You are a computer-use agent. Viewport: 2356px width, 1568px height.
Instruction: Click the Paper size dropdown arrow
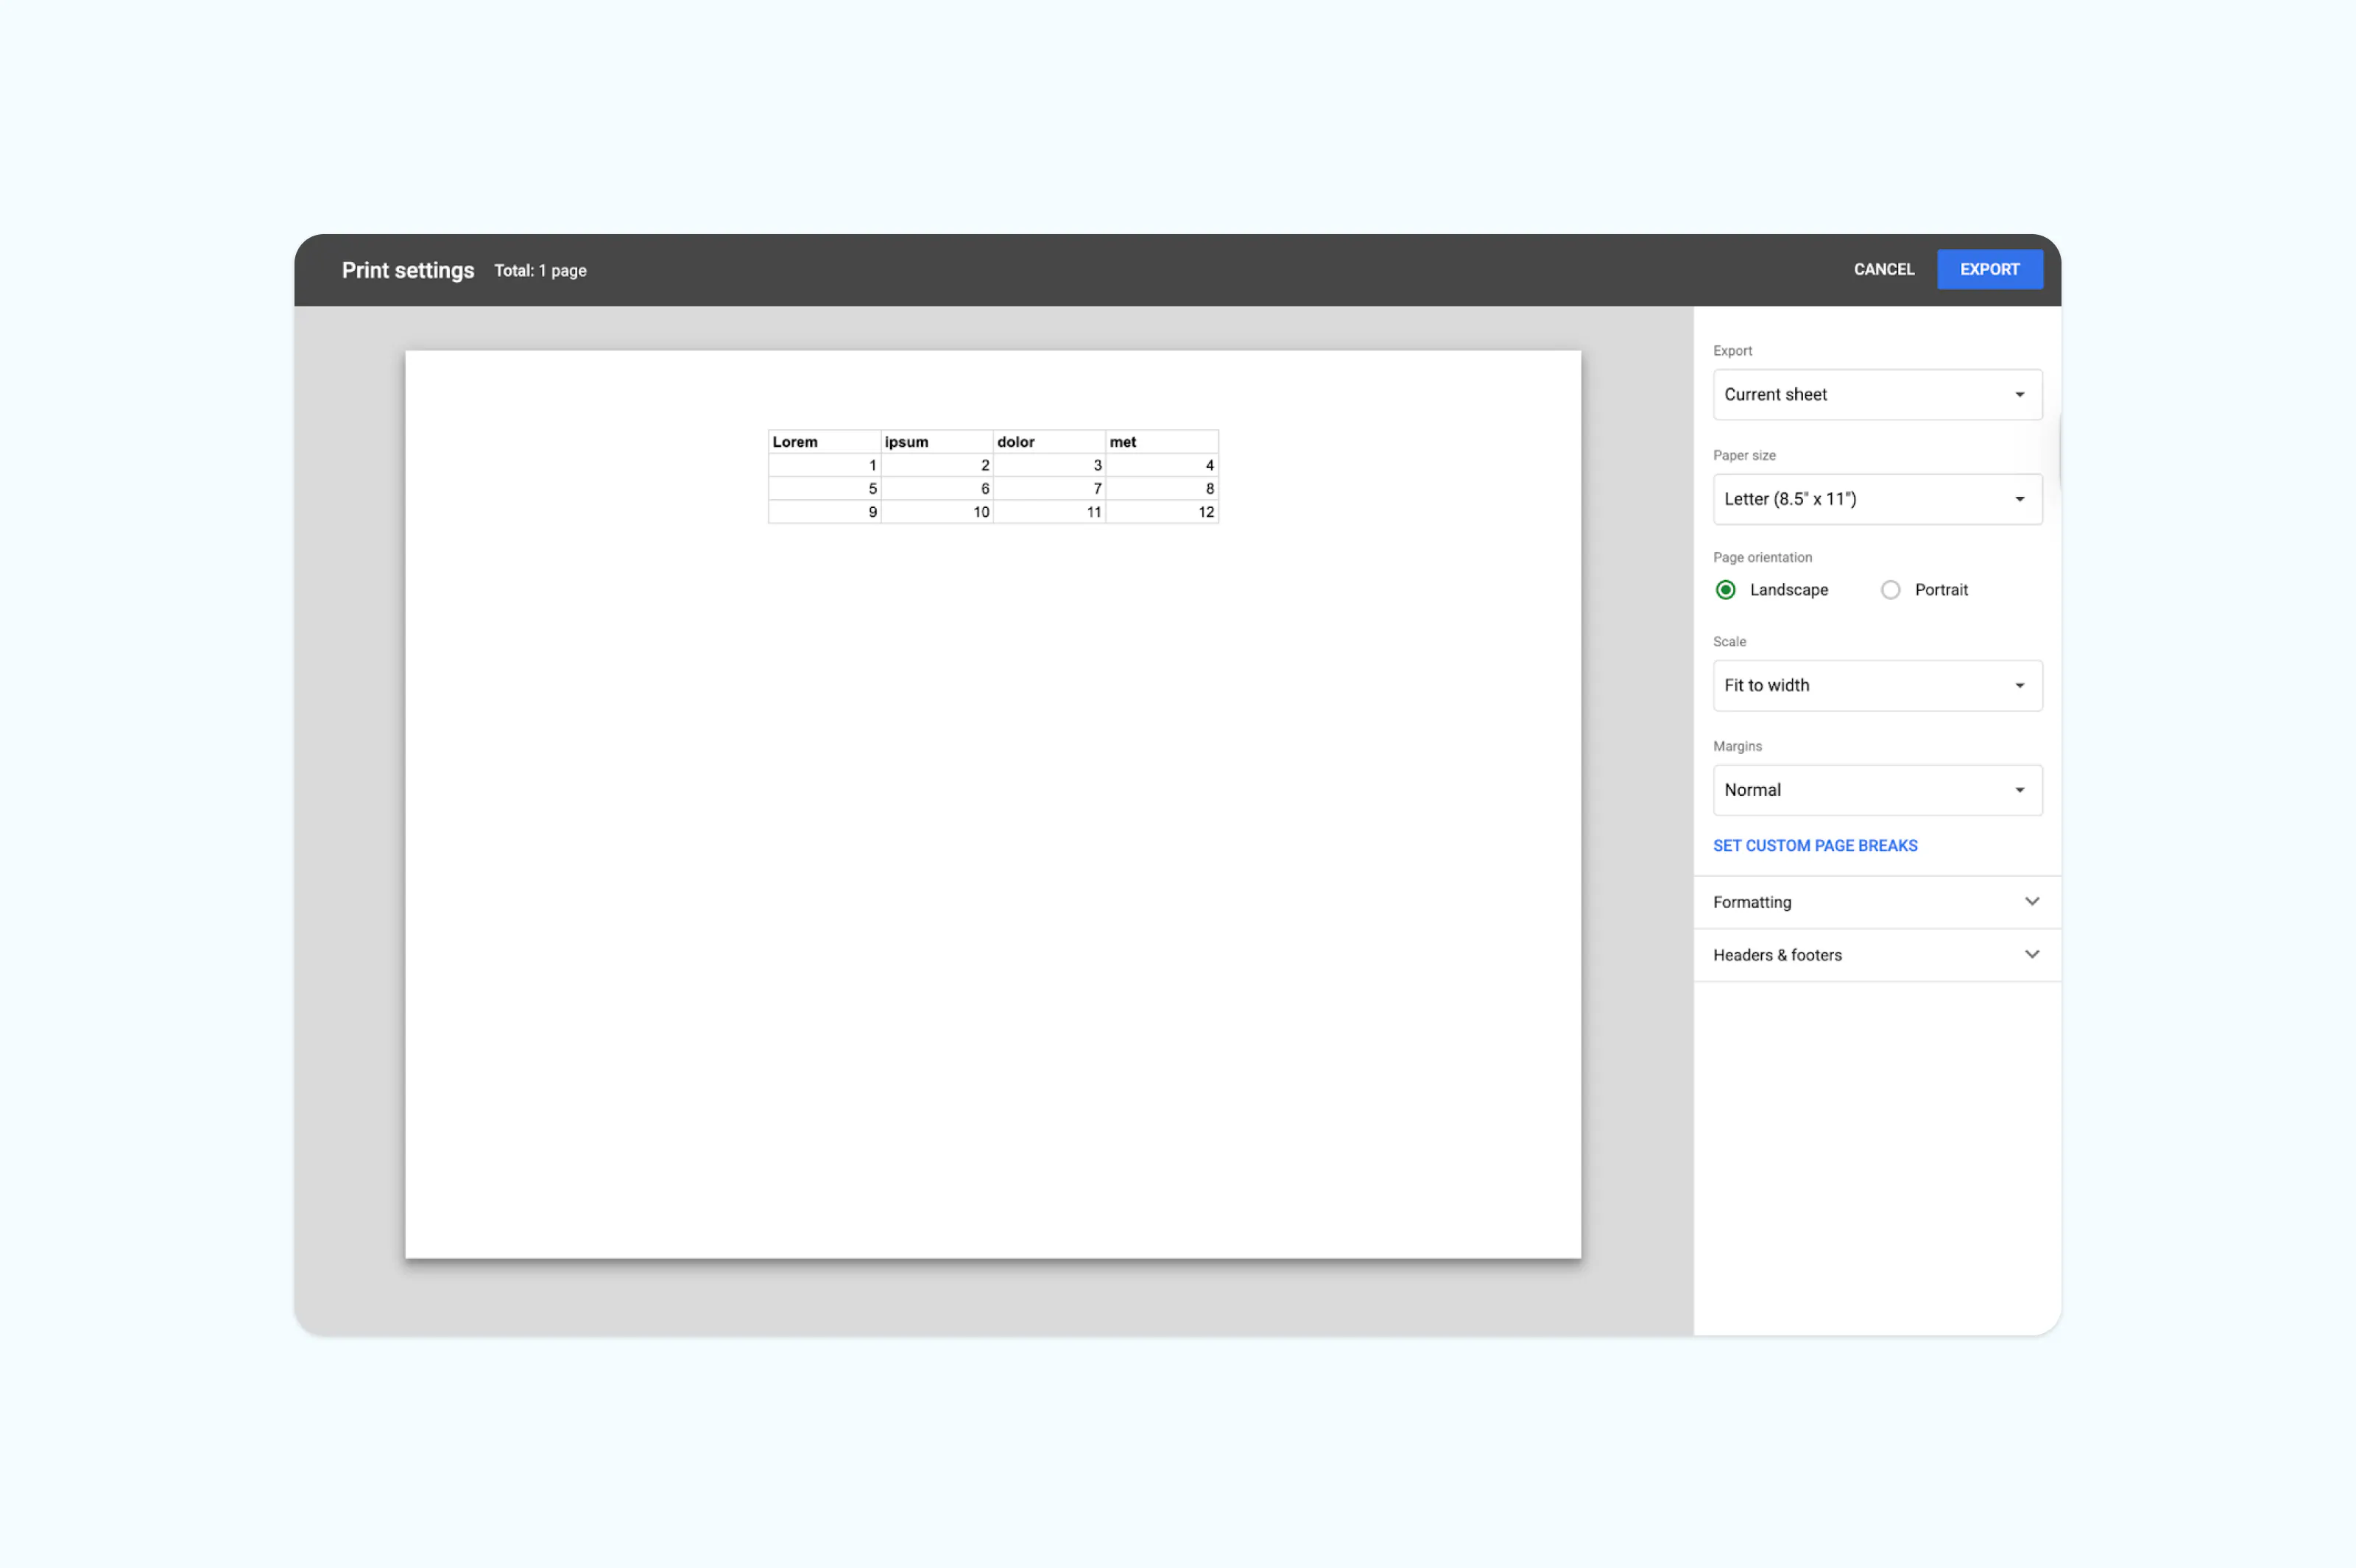click(x=2019, y=499)
